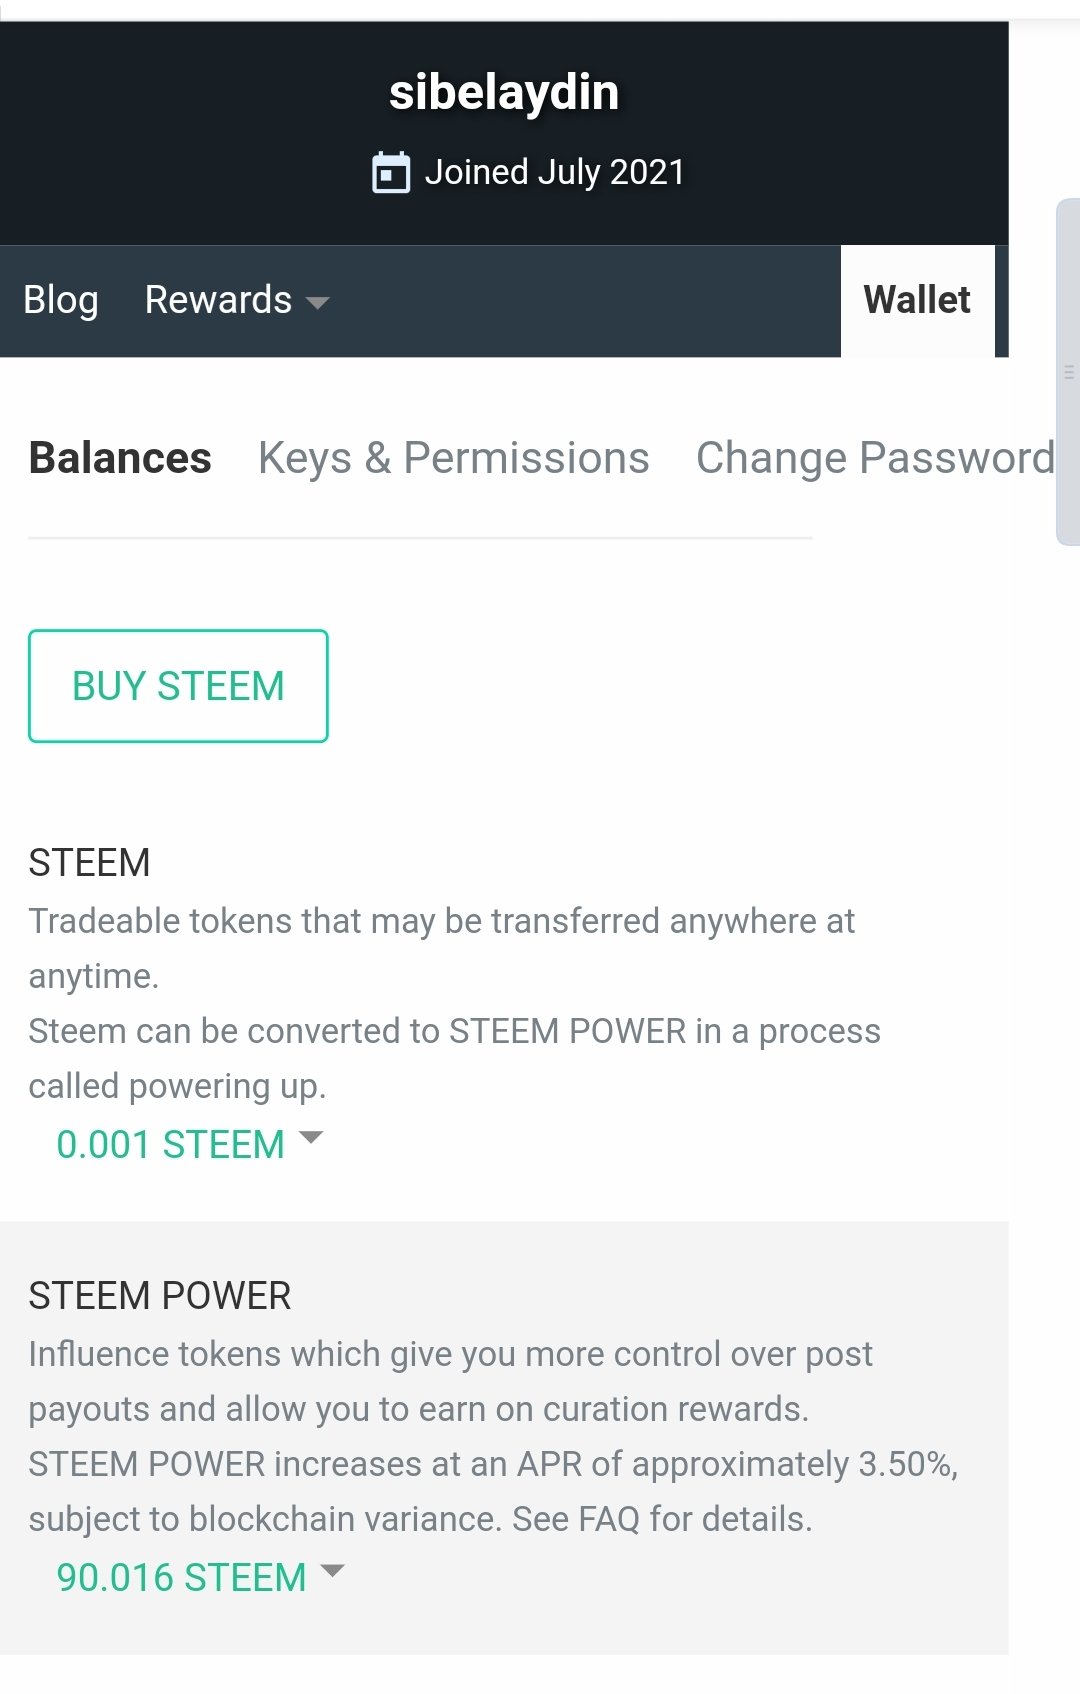Click the Rewards dropdown caret arrow

coord(317,302)
